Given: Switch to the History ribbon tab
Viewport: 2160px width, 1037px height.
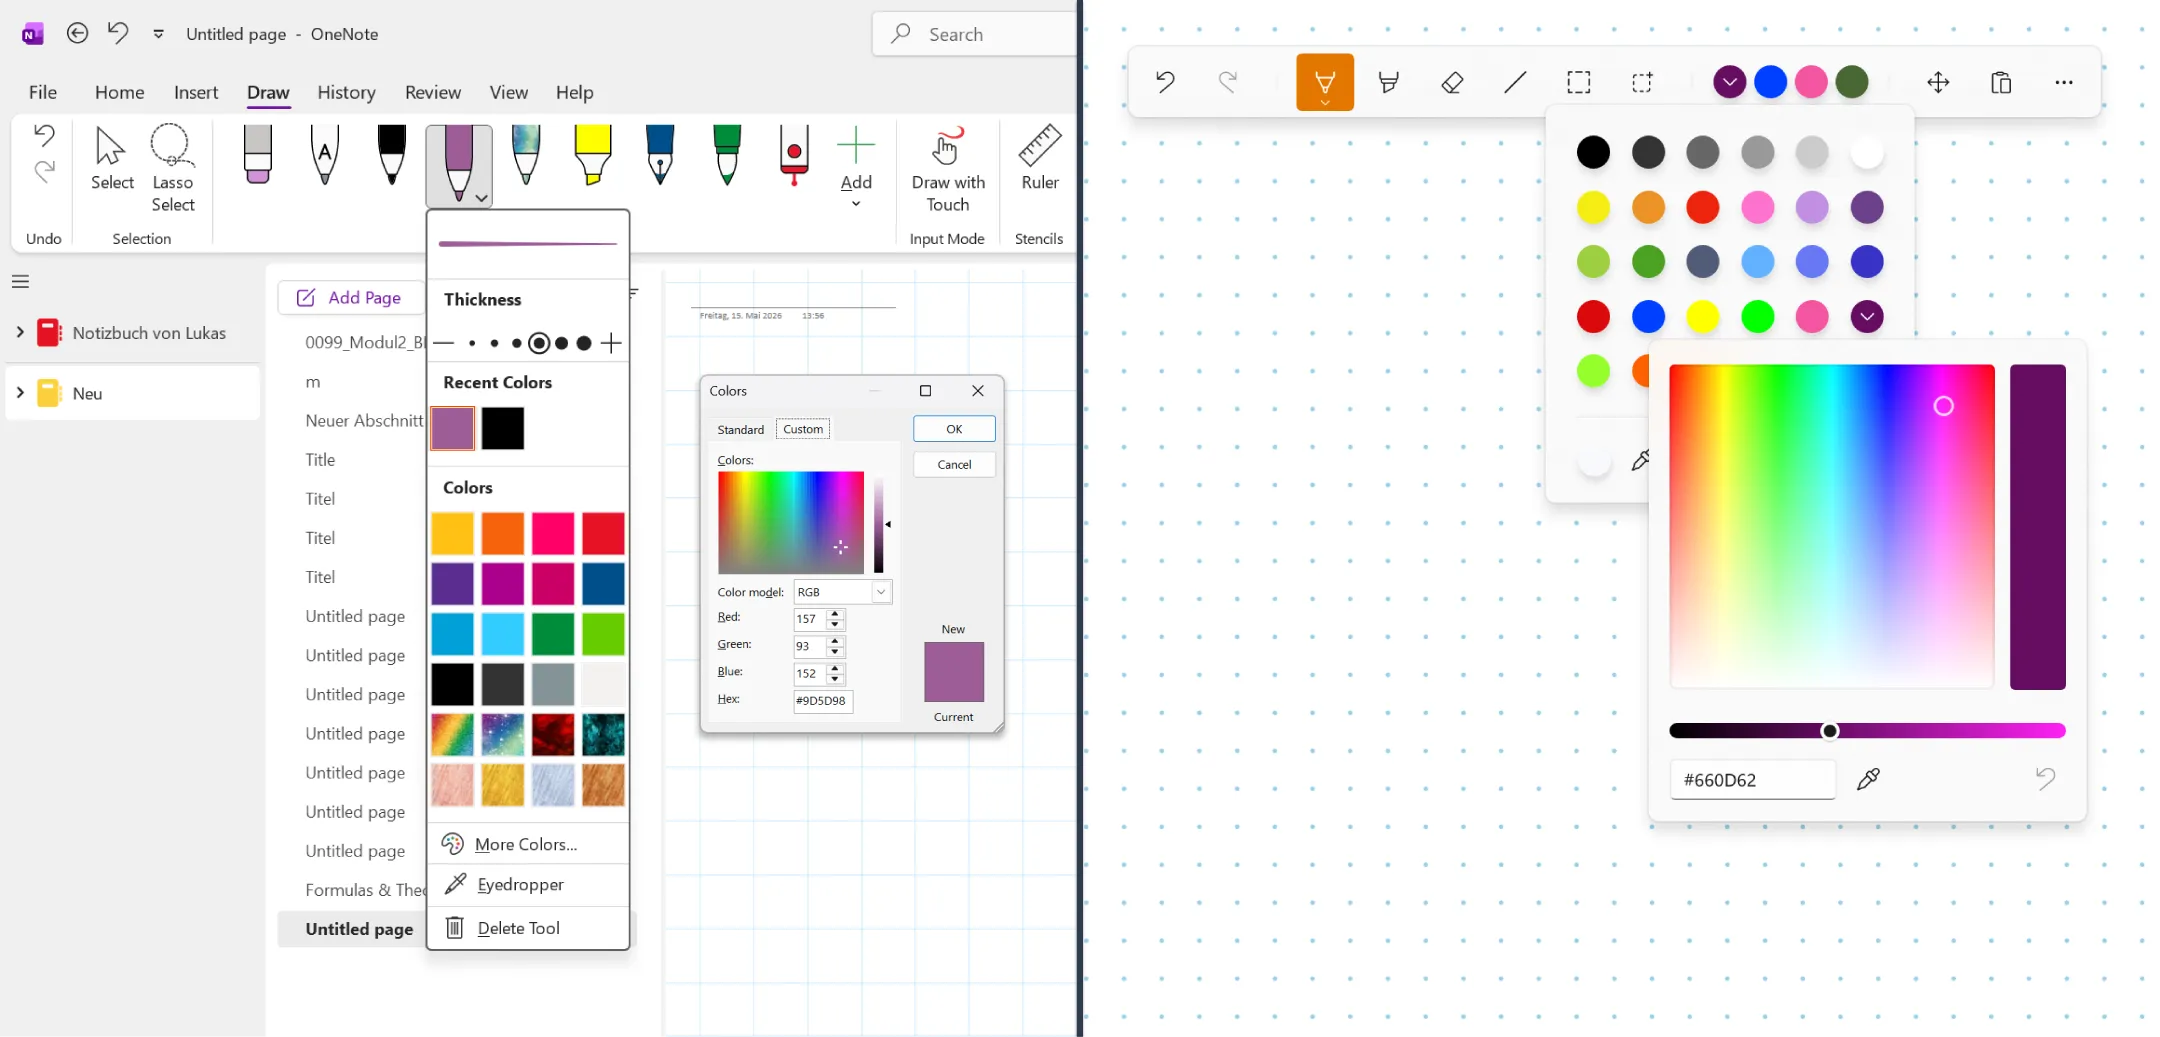Looking at the screenshot, I should 346,92.
